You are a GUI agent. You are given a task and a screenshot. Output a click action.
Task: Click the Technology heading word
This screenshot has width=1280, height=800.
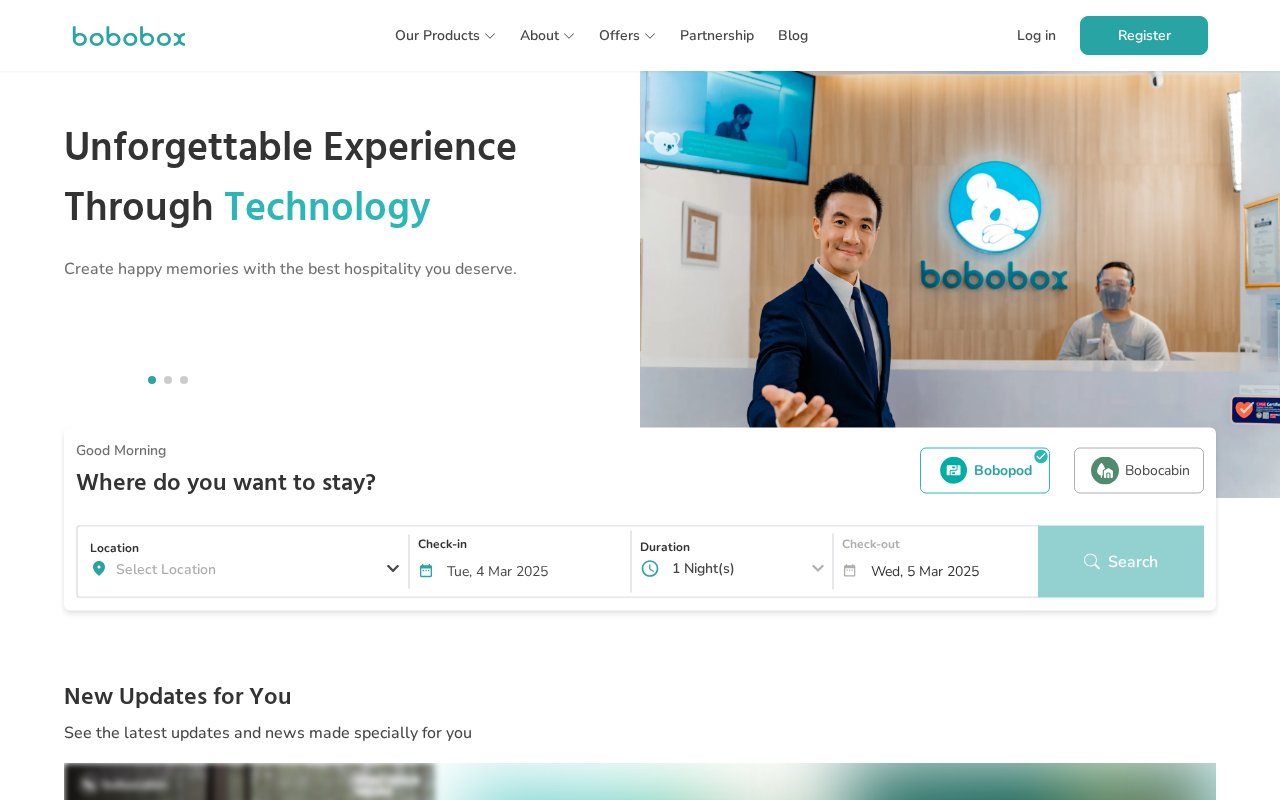pos(327,207)
